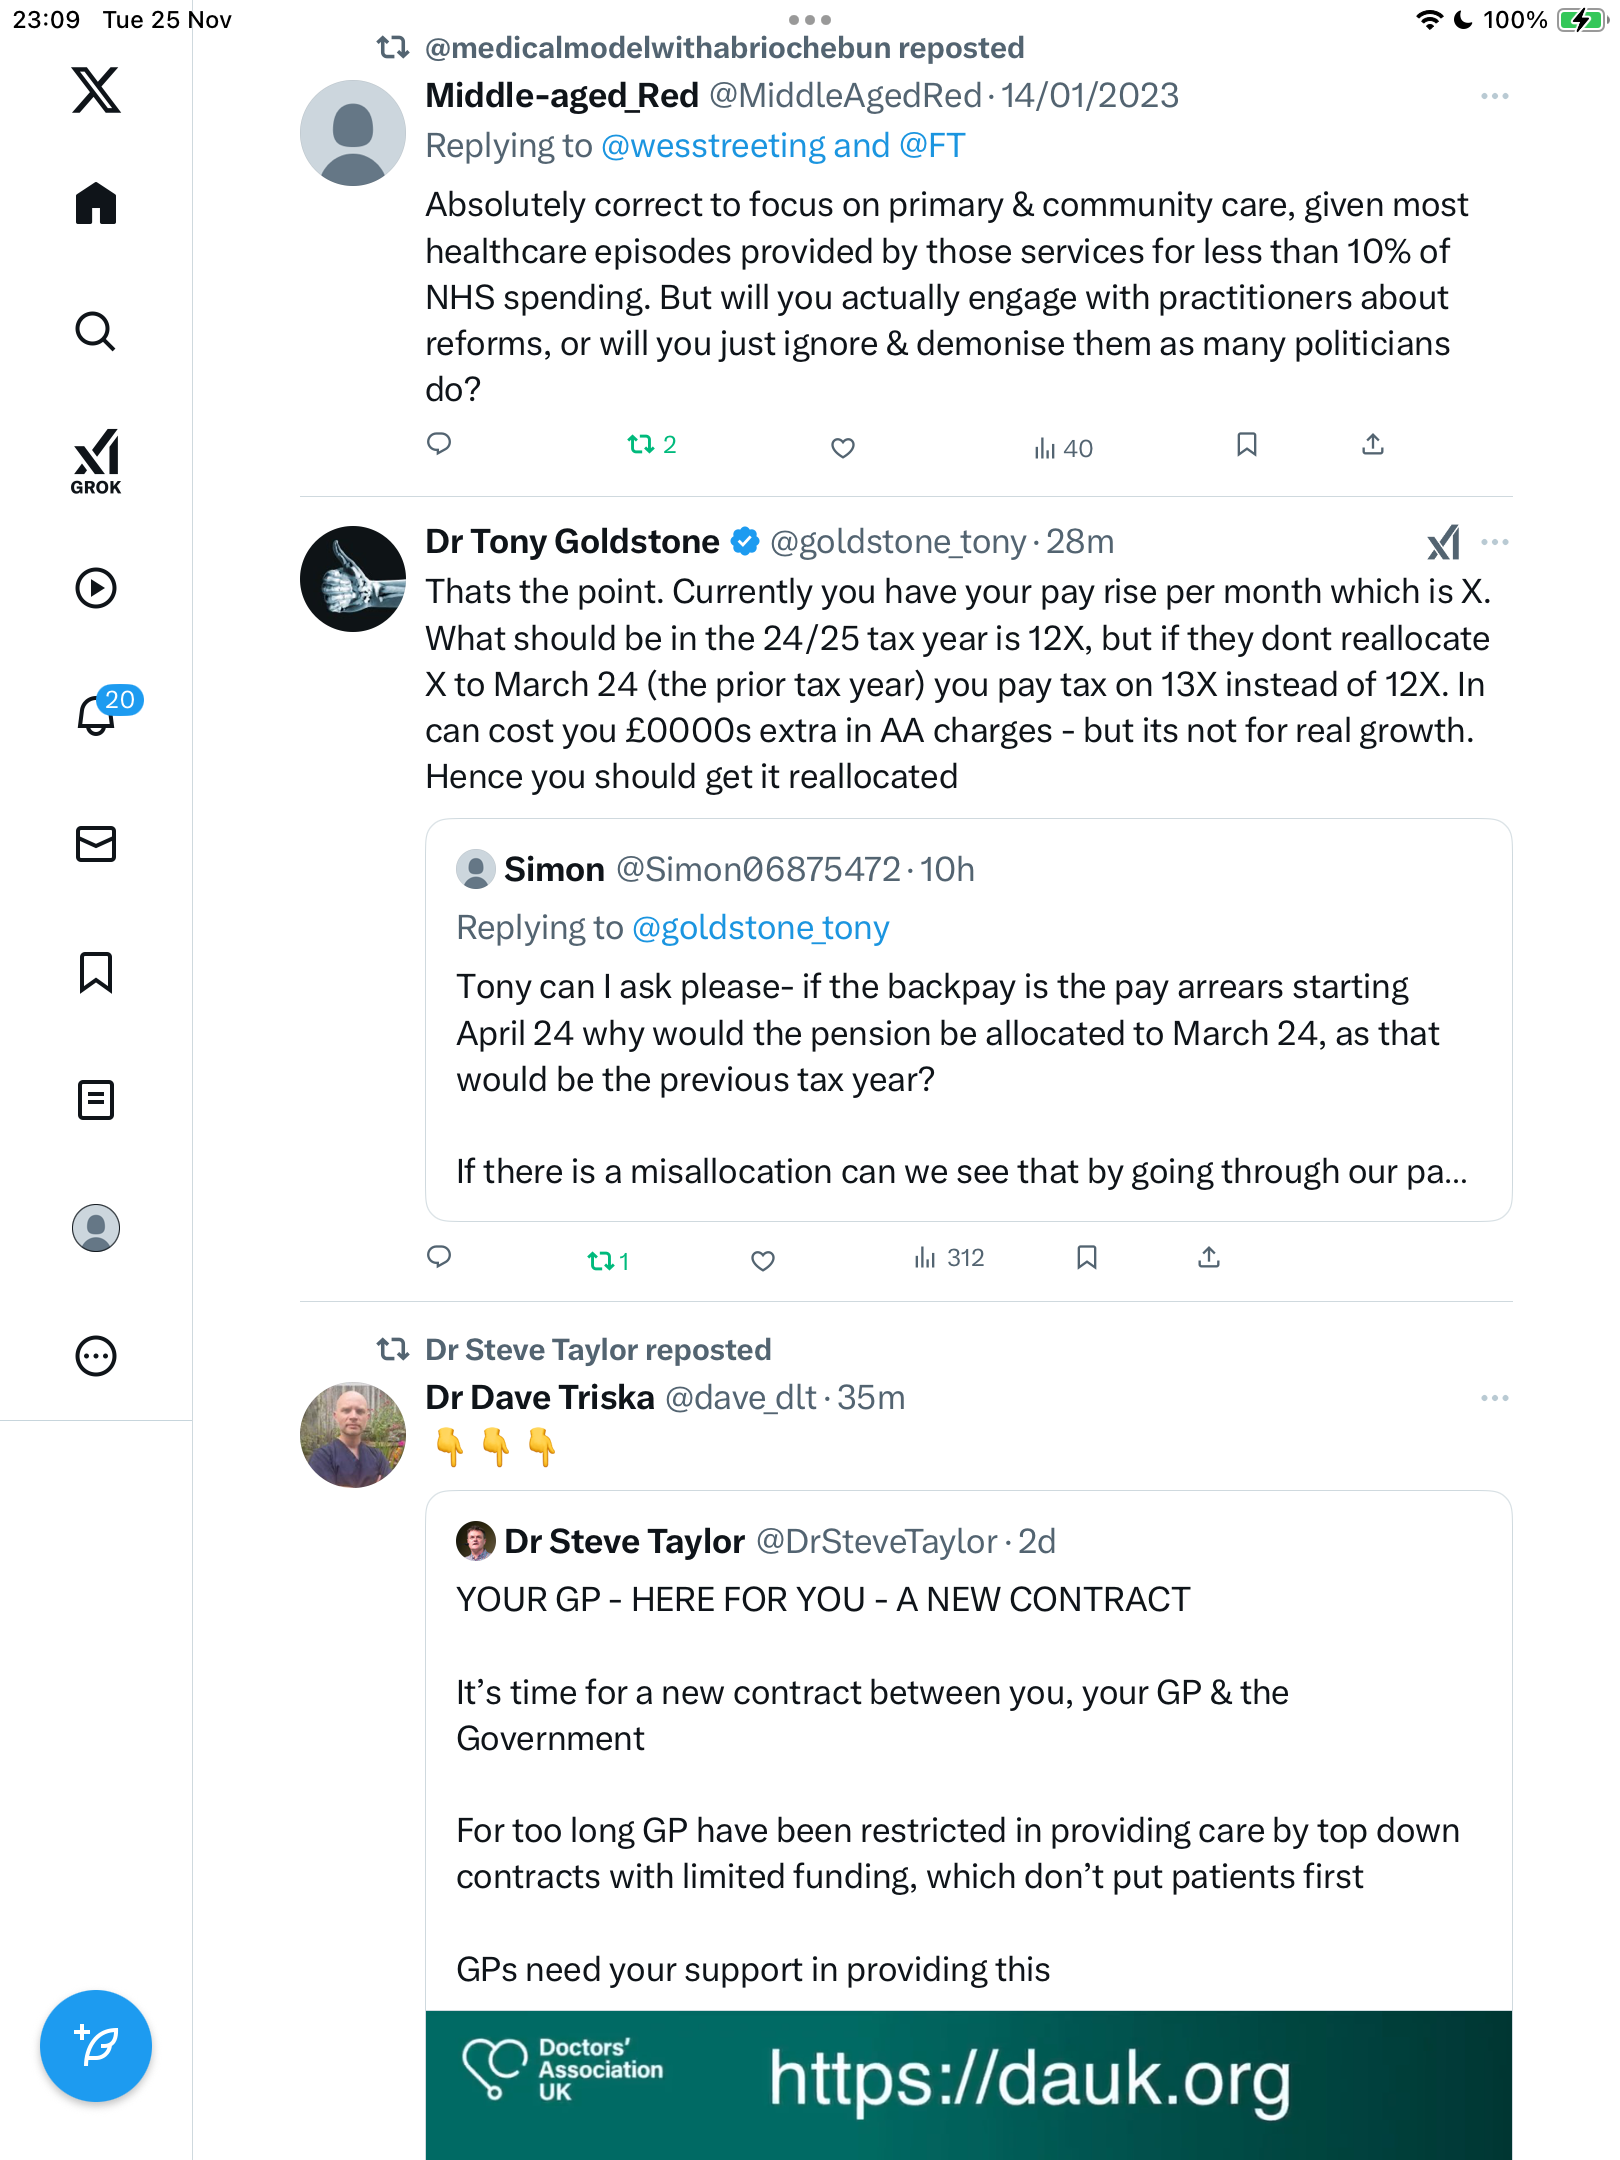The width and height of the screenshot is (1620, 2160).
Task: Bookmark Dr Tony Goldstone's post
Action: click(x=1087, y=1258)
